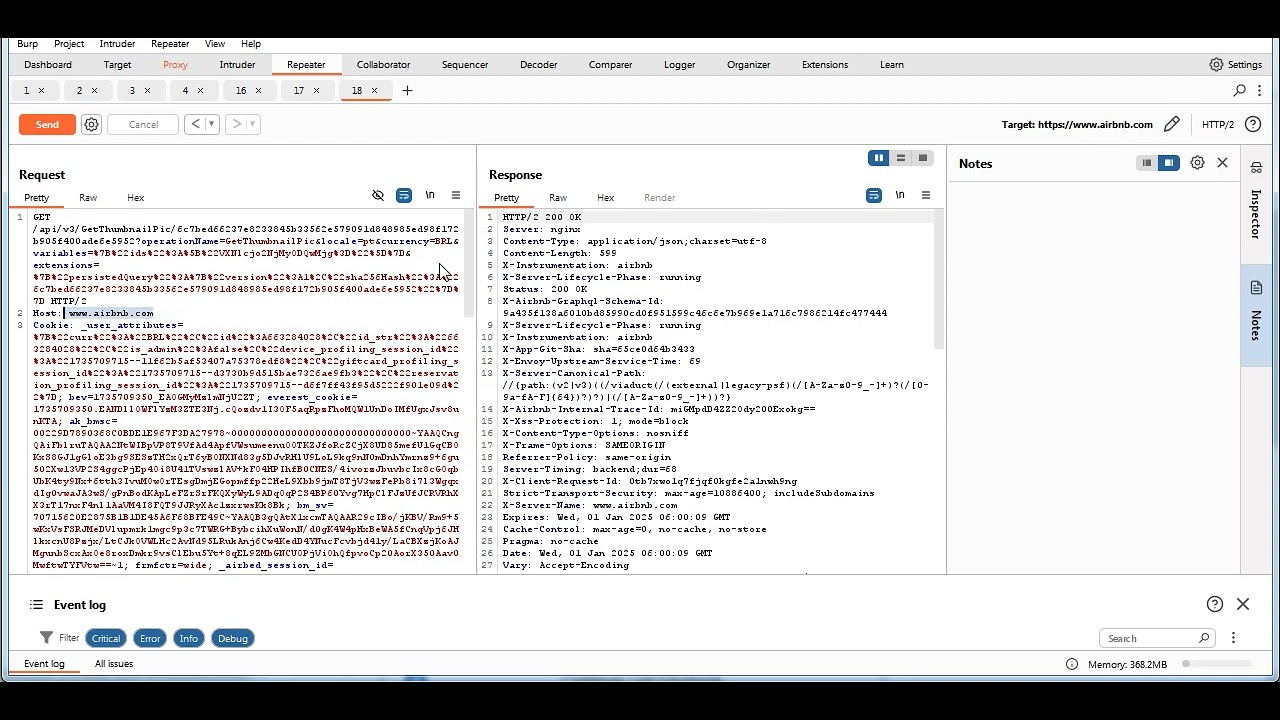This screenshot has height=720, width=1280.
Task: Close repeater tab 18
Action: [x=374, y=90]
